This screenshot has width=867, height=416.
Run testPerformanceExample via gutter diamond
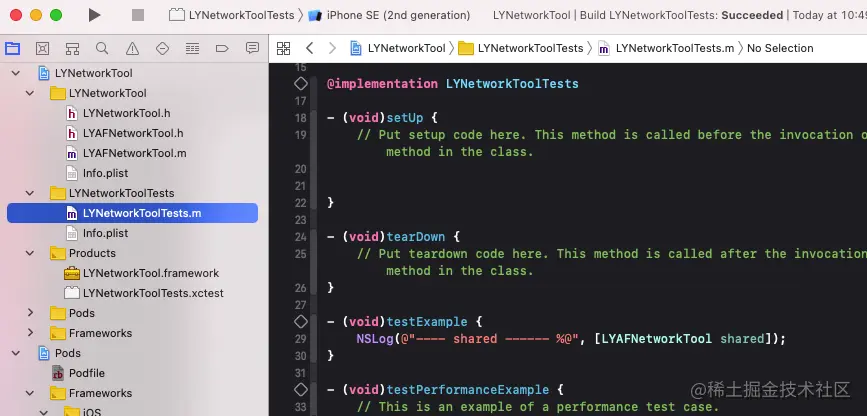(300, 389)
